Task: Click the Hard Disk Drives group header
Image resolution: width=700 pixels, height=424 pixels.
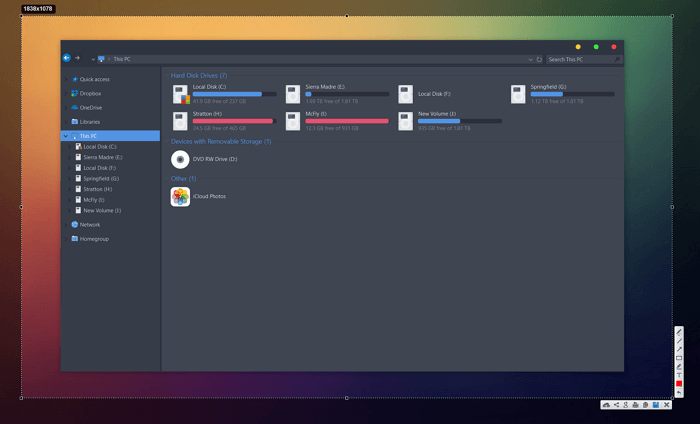Action: point(199,75)
